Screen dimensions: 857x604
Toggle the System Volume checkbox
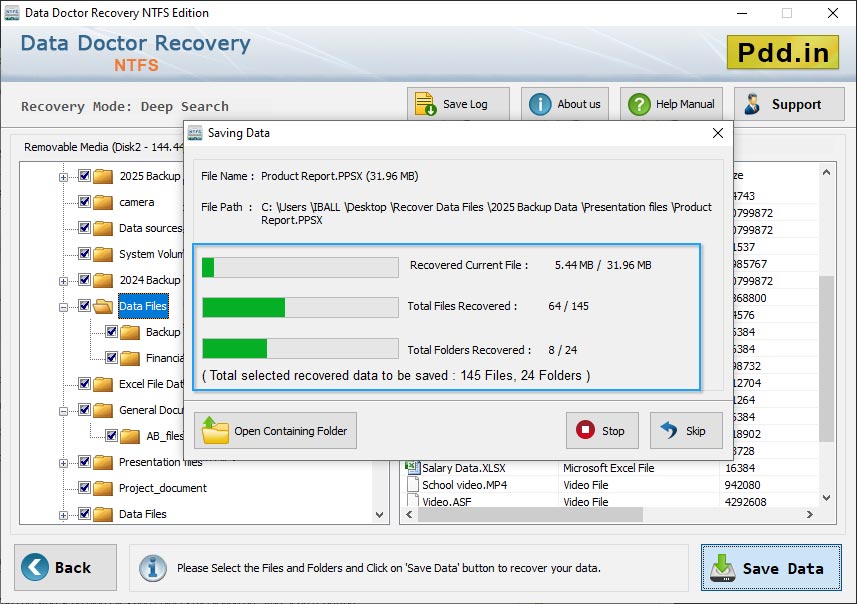(84, 253)
